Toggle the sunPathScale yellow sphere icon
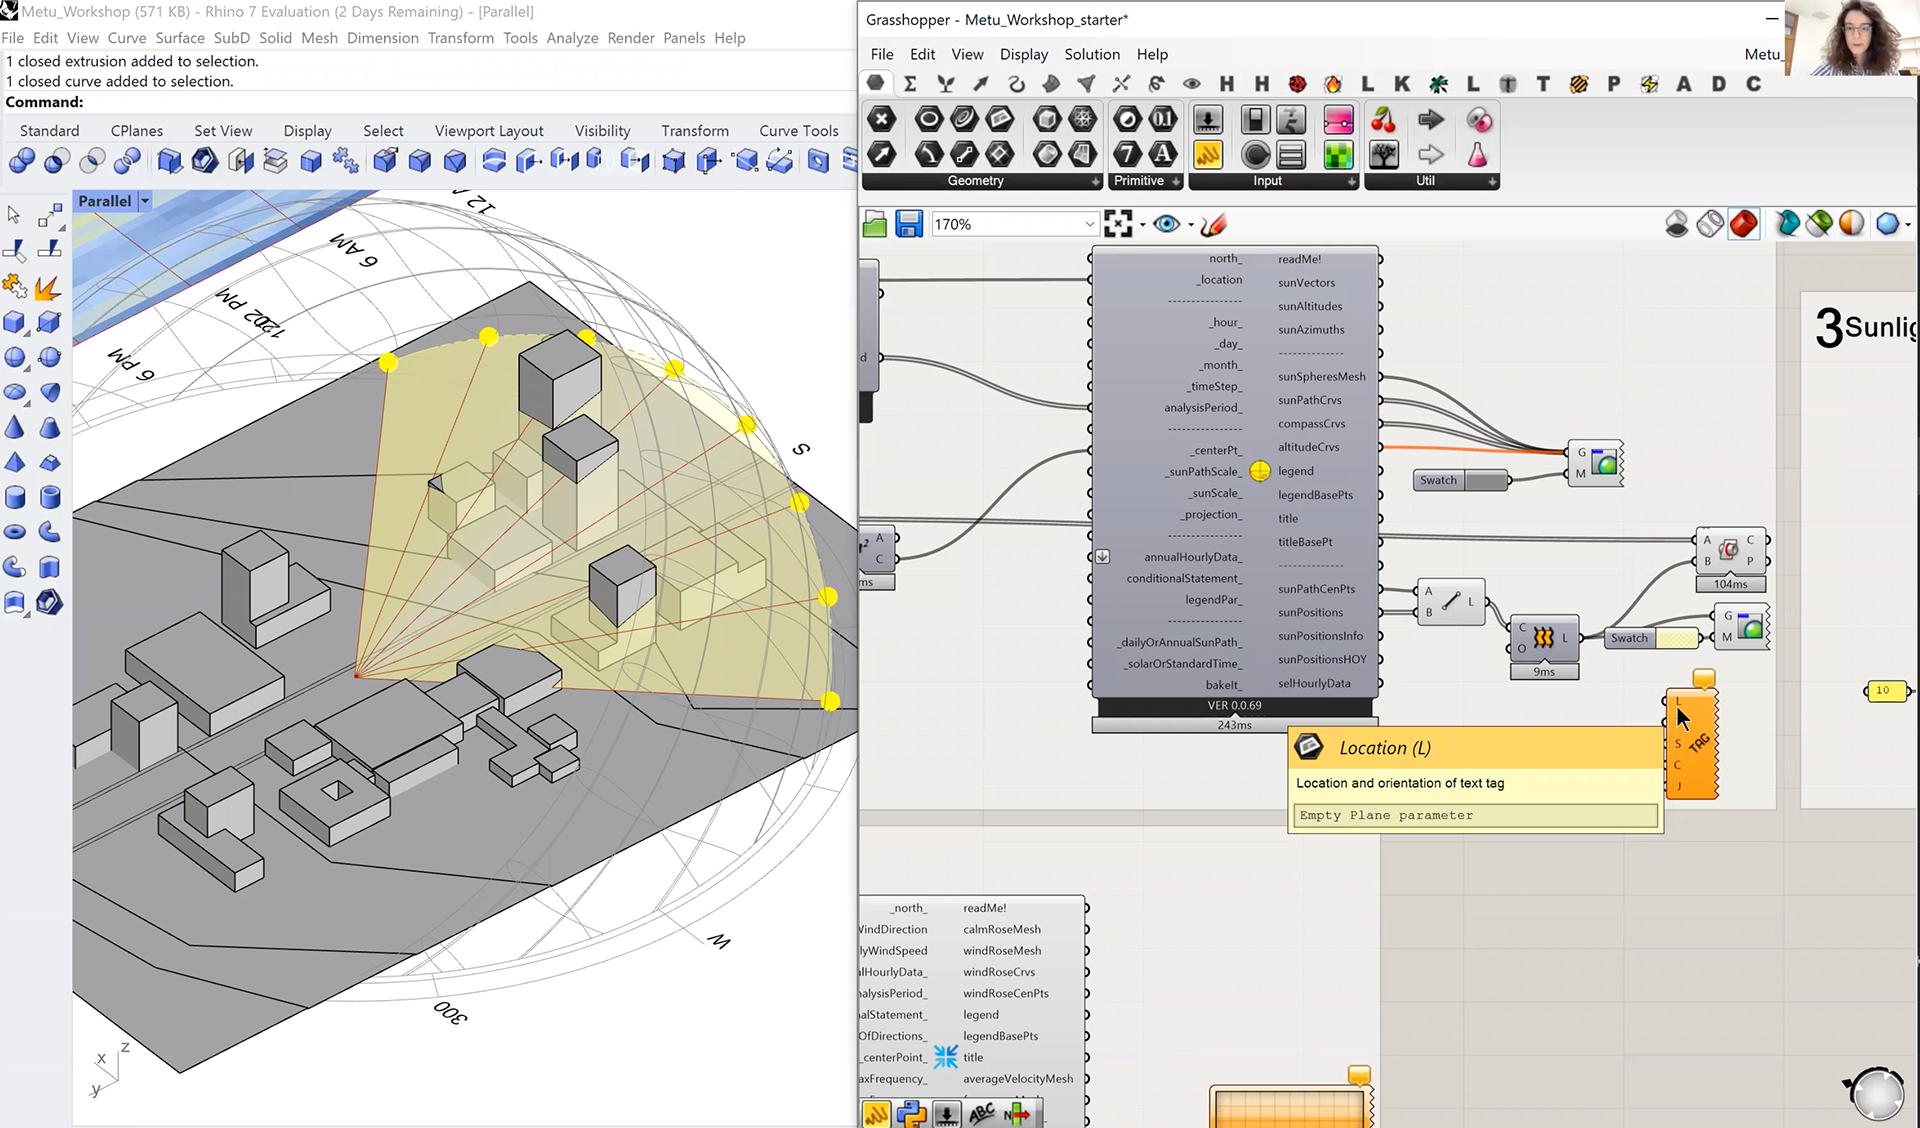The width and height of the screenshot is (1920, 1128). pyautogui.click(x=1260, y=470)
